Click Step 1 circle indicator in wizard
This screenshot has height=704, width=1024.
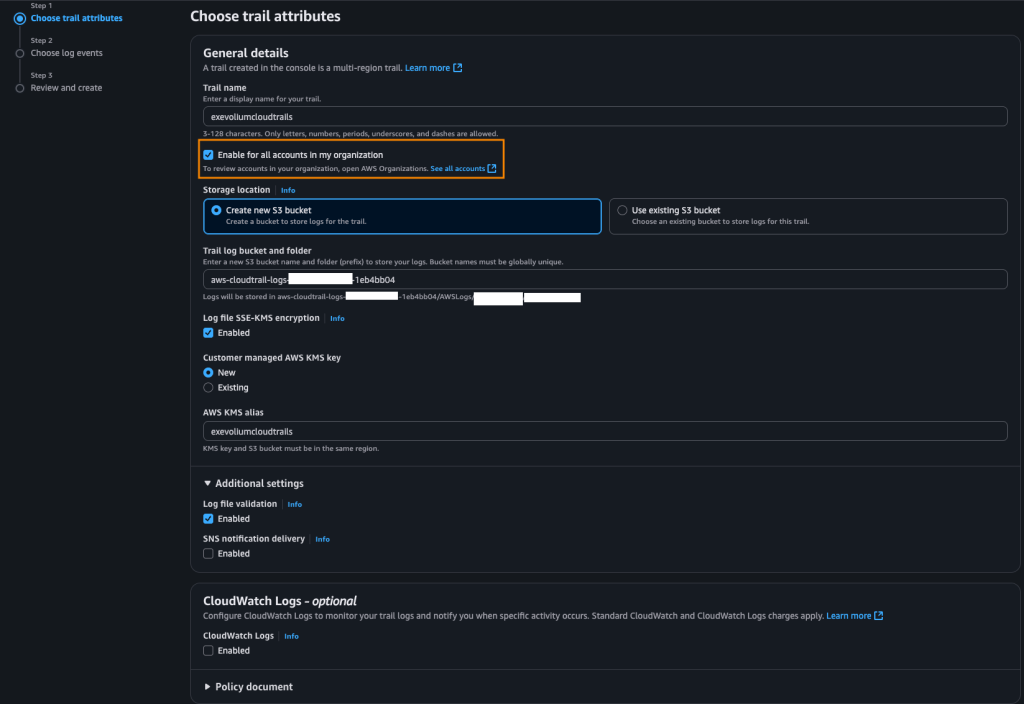point(19,18)
